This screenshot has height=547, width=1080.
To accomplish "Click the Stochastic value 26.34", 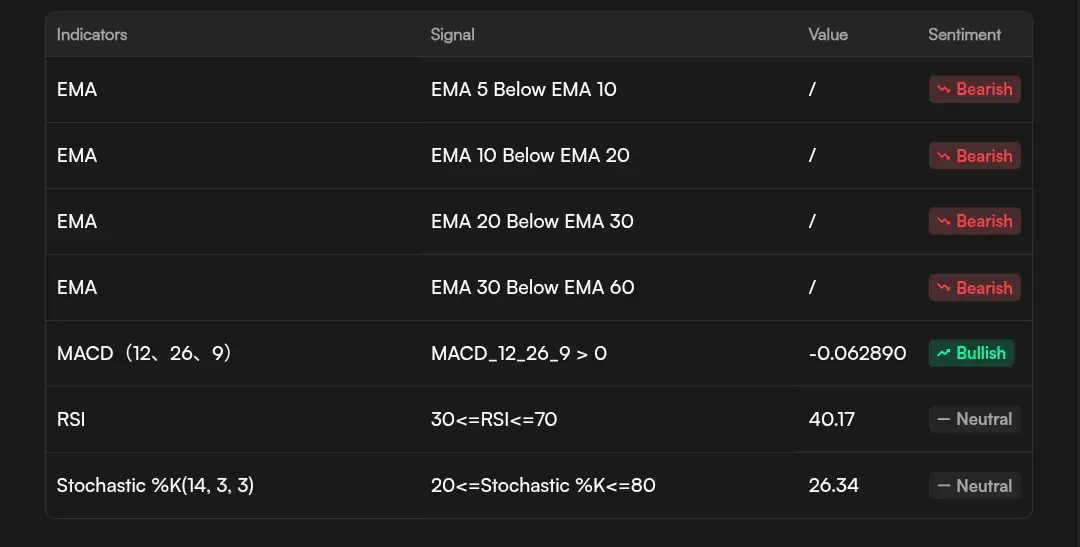I will pyautogui.click(x=834, y=486).
